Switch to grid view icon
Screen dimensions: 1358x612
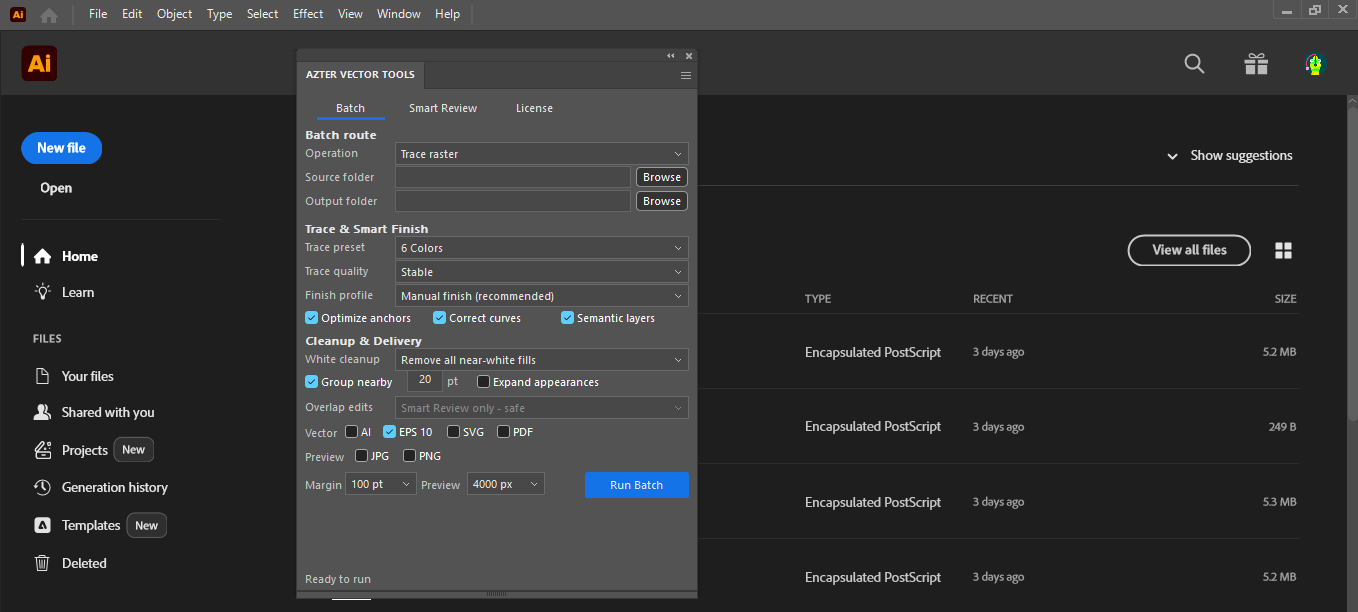[x=1284, y=251]
